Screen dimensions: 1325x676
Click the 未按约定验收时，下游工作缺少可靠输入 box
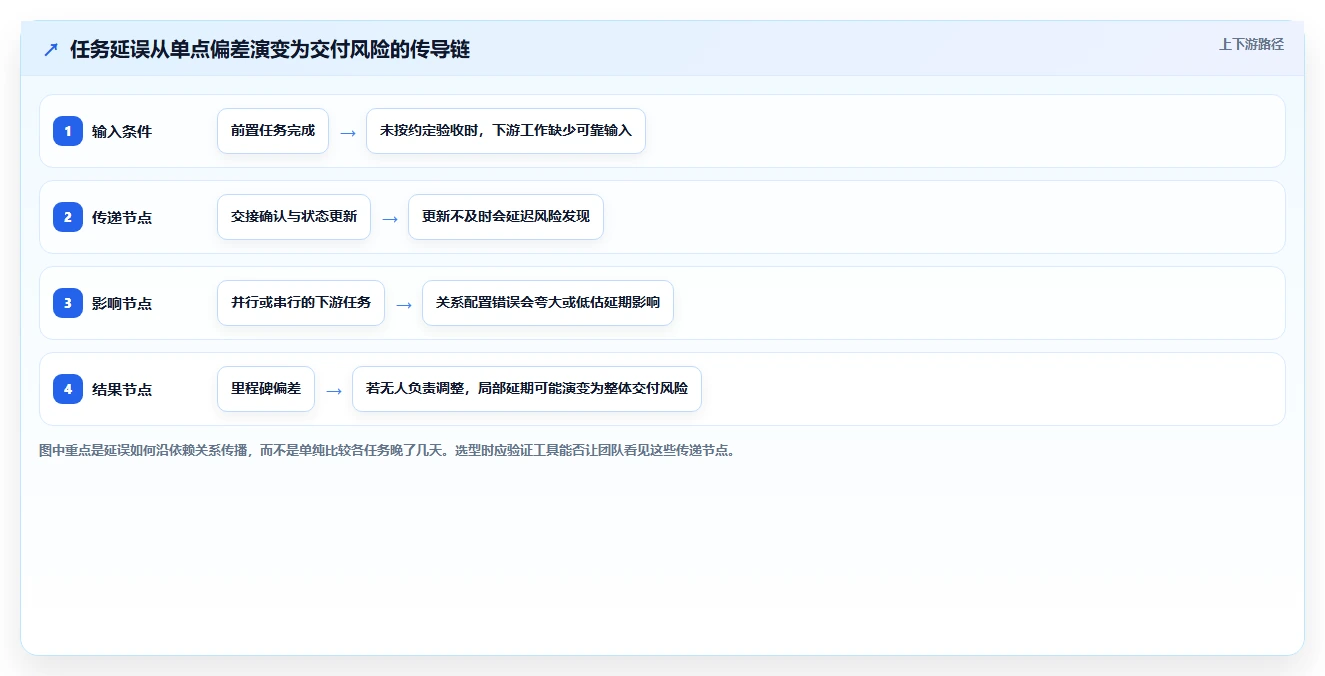[x=506, y=131]
